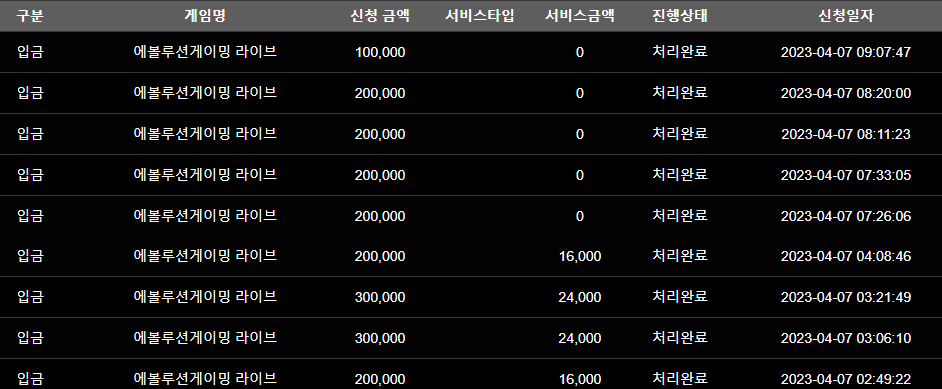Click the timestamp 2023-04-07 07:26:06
The image size is (942, 389).
click(846, 216)
